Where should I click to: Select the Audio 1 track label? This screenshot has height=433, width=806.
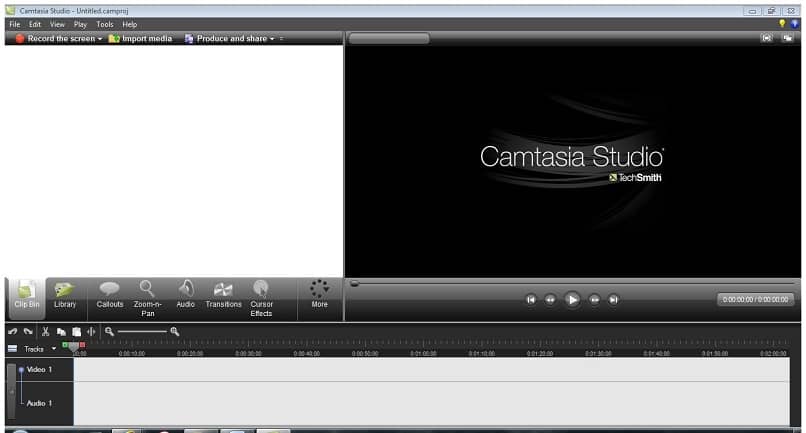pos(40,403)
